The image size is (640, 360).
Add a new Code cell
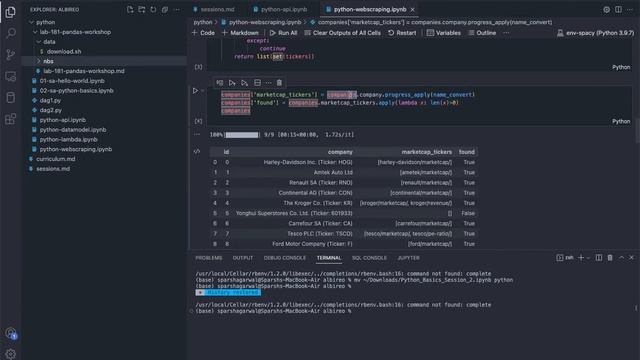point(203,33)
